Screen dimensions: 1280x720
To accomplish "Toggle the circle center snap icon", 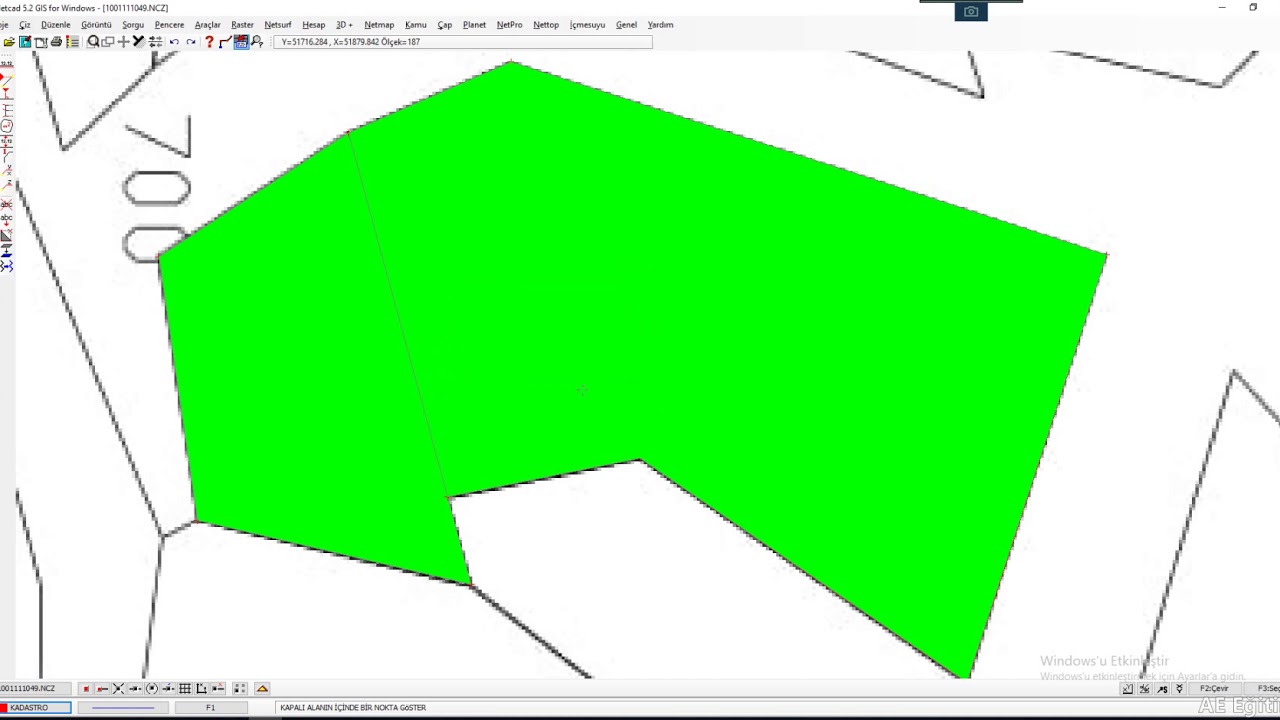I will tap(152, 689).
